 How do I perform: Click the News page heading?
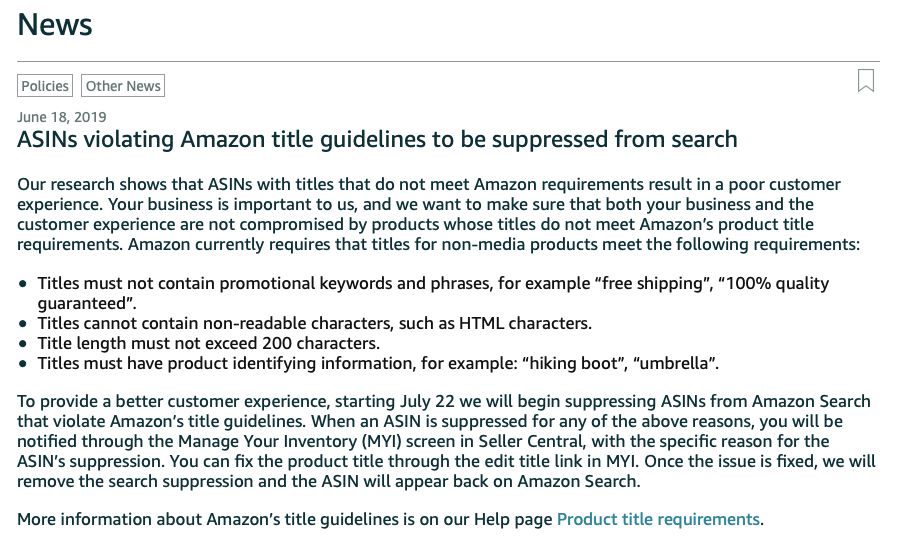(55, 24)
